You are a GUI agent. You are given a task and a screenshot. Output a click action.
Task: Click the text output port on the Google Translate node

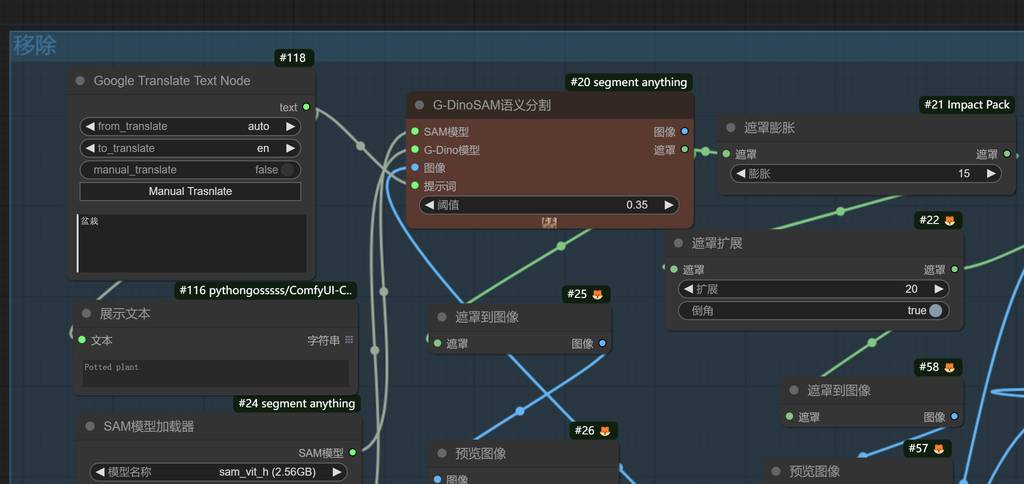click(306, 107)
